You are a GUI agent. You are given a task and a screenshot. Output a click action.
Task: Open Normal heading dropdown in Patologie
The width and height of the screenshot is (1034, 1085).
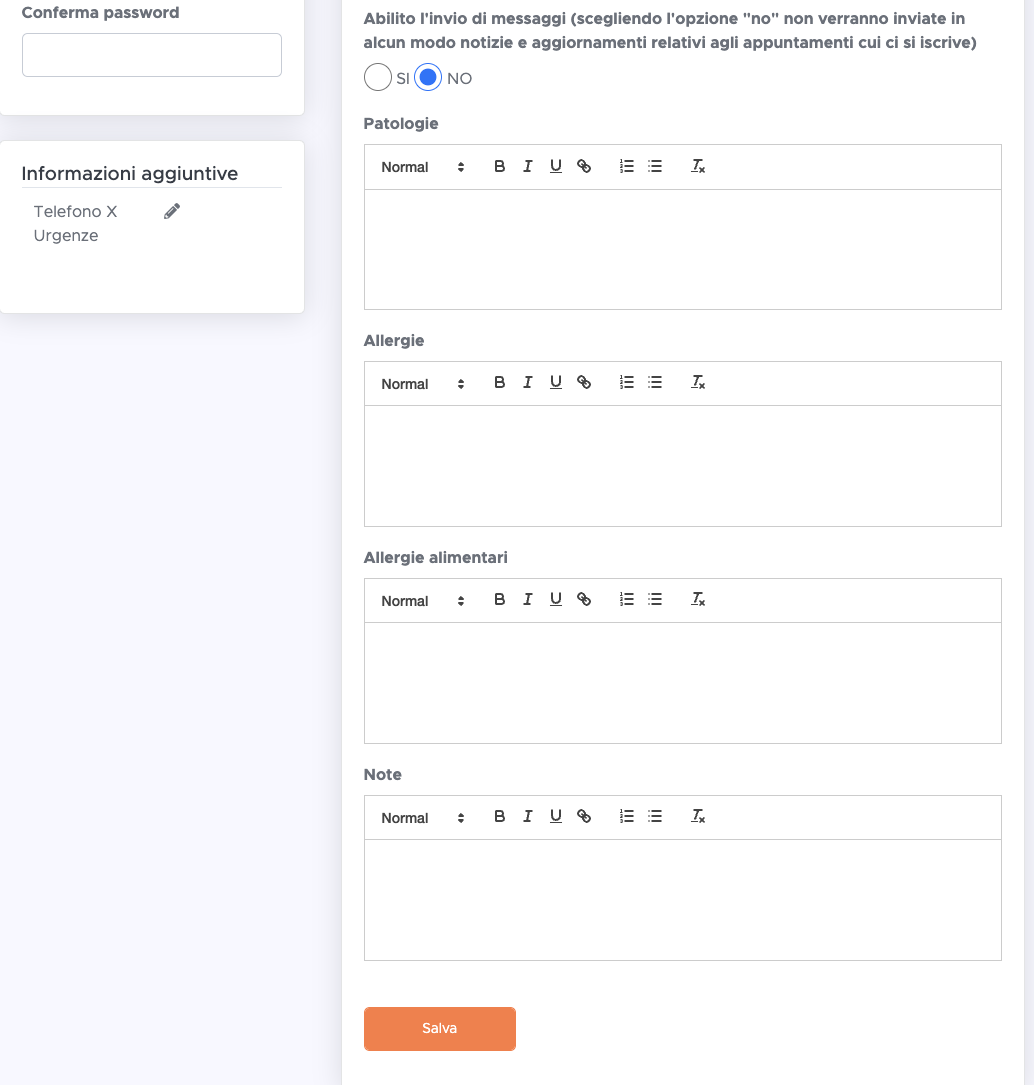[x=422, y=167]
